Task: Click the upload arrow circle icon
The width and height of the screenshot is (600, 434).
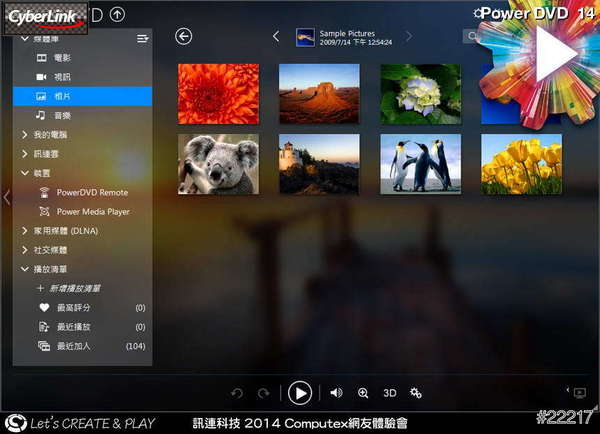Action: point(117,15)
